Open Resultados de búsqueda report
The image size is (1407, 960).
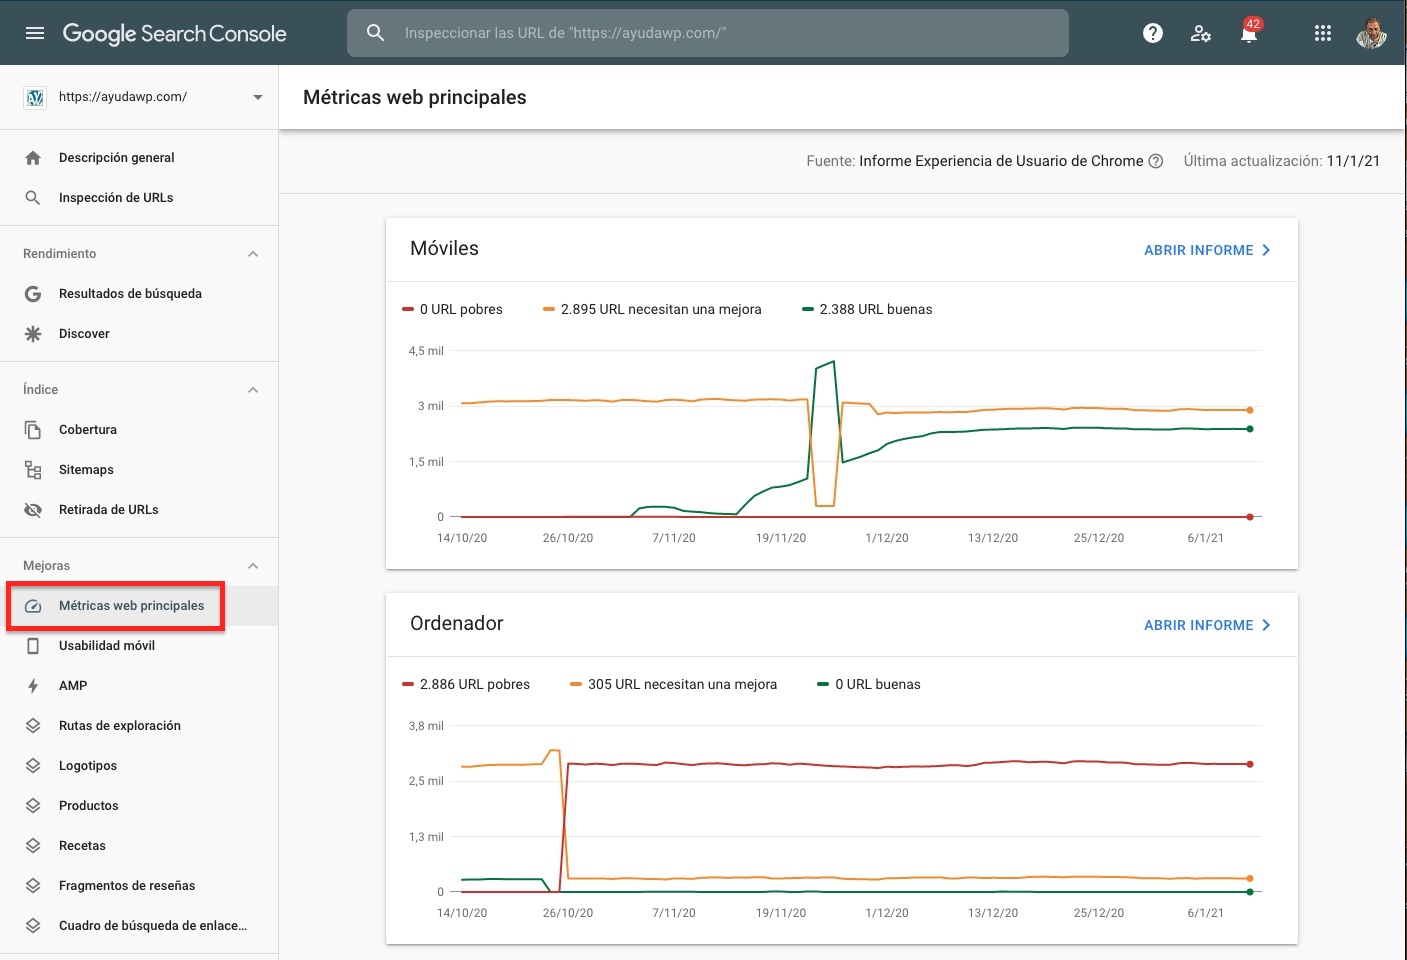(x=130, y=294)
